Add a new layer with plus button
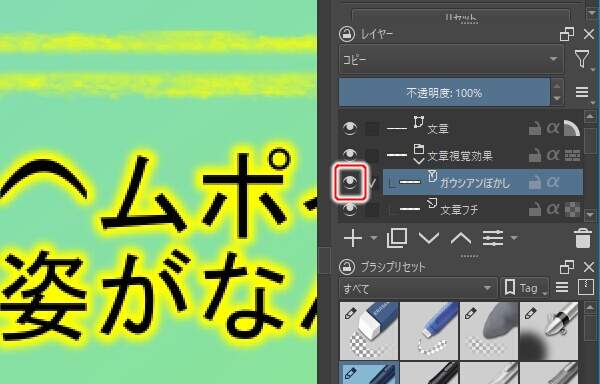The width and height of the screenshot is (600, 384). click(353, 238)
